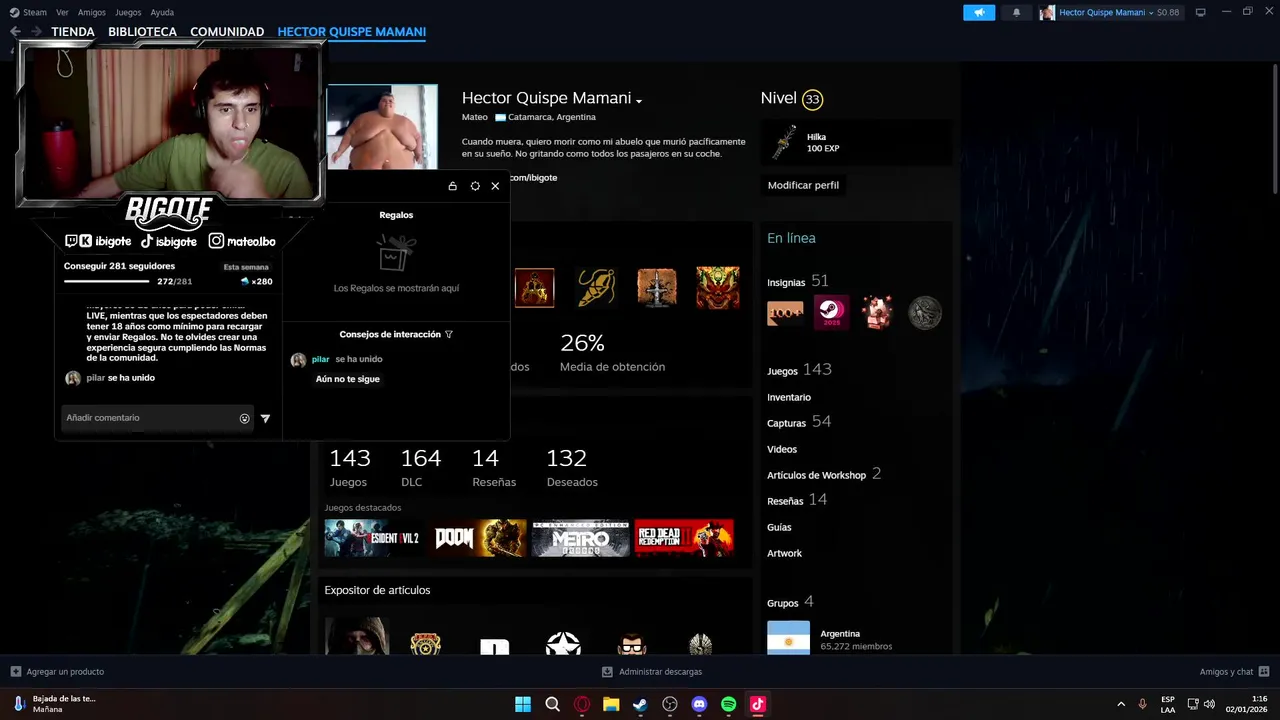Open the Metro featured game thumbnail
Screen dimensions: 1280x720
pos(581,538)
